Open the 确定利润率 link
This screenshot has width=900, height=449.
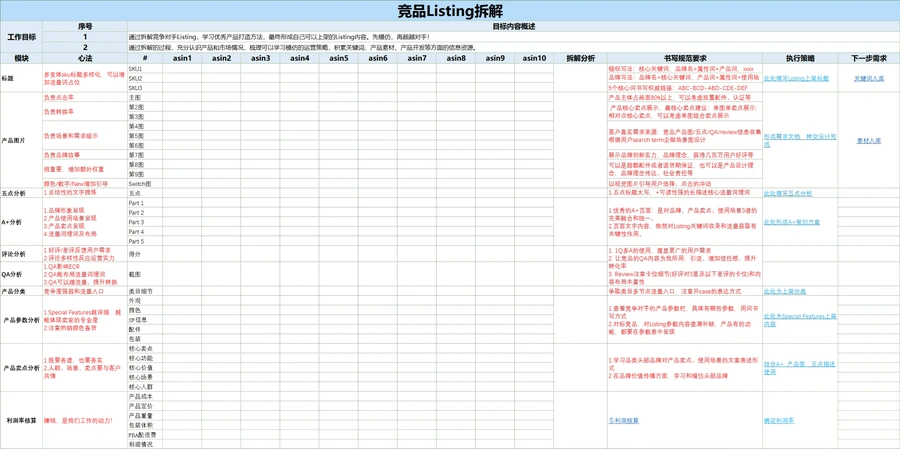(779, 420)
